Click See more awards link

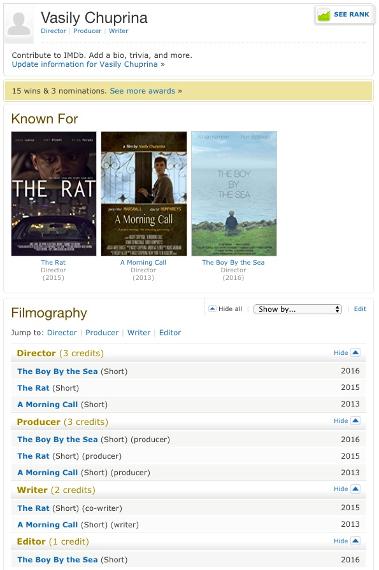coord(146,91)
